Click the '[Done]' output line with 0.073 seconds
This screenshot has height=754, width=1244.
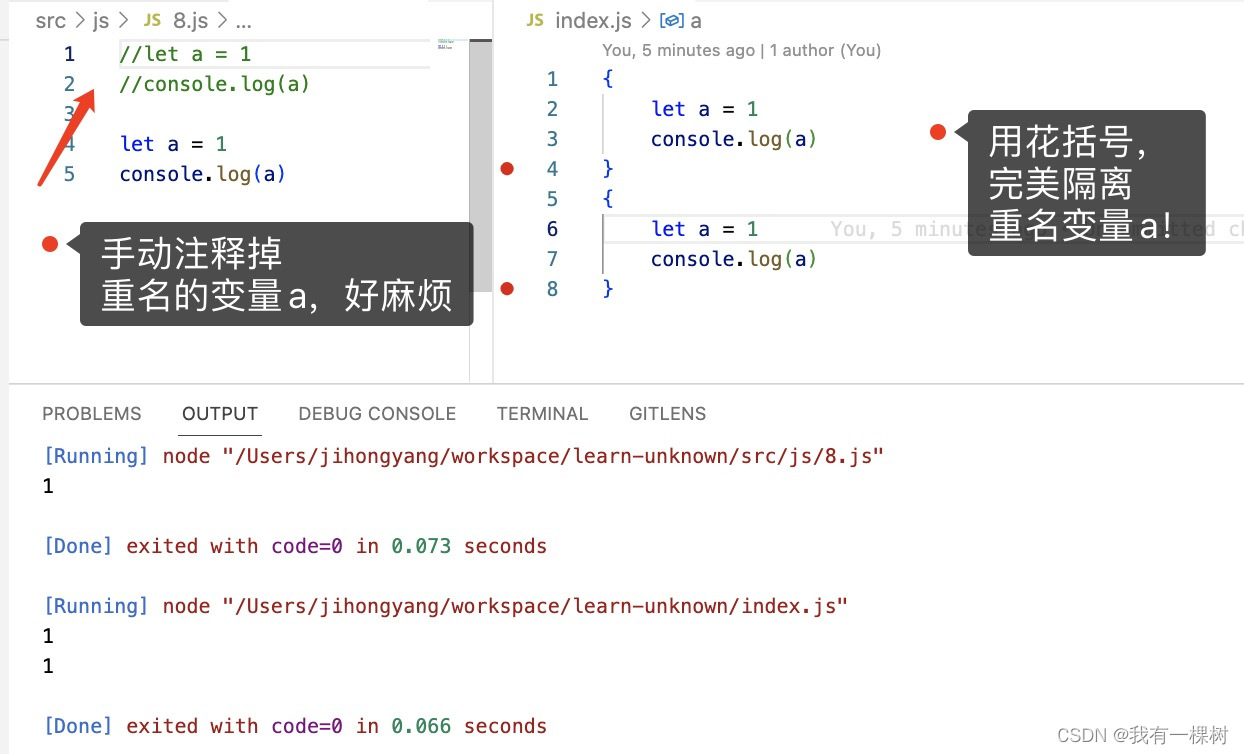295,547
